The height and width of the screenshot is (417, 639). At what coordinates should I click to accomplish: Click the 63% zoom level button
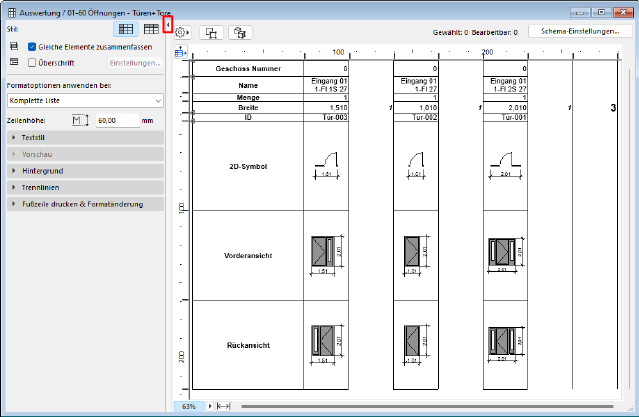click(189, 406)
